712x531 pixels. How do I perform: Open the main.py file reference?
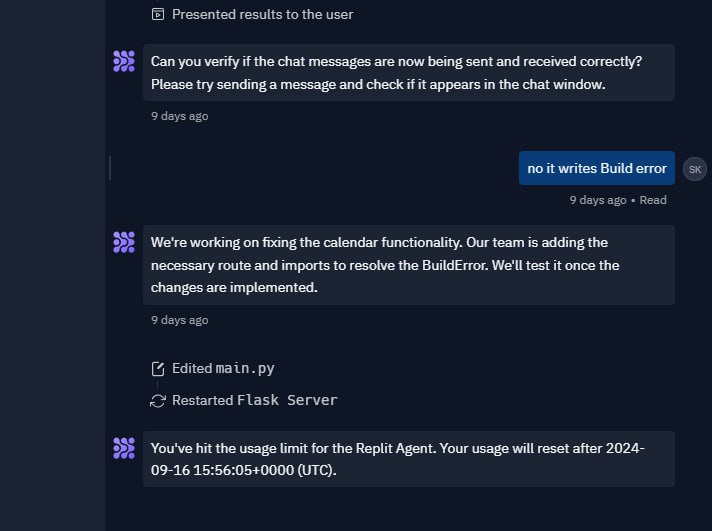tap(245, 368)
